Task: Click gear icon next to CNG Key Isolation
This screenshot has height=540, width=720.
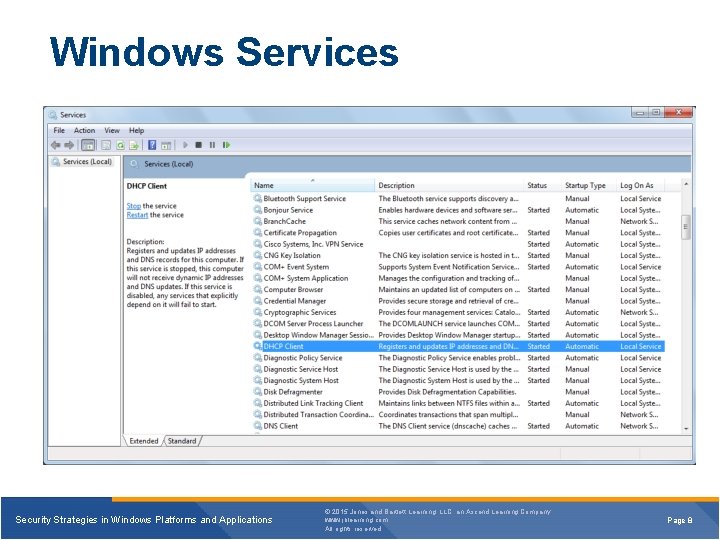Action: tap(258, 255)
